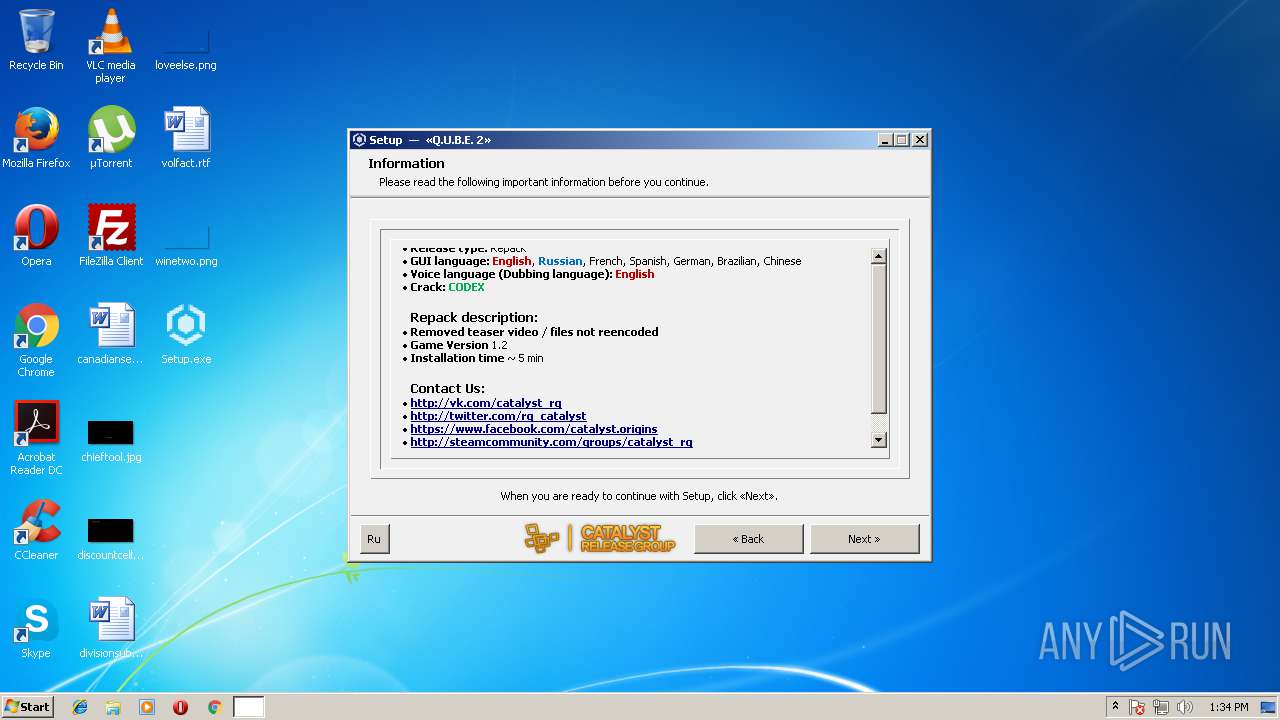This screenshot has width=1280, height=720.
Task: Select the volfact.rtf document icon
Action: 186,138
